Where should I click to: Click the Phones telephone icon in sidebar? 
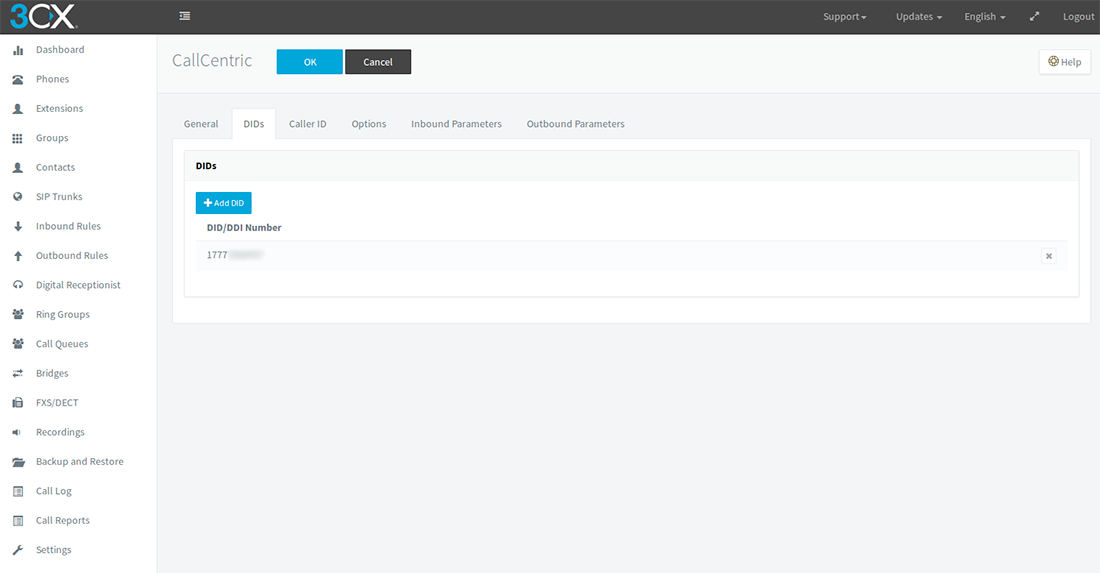(x=17, y=79)
